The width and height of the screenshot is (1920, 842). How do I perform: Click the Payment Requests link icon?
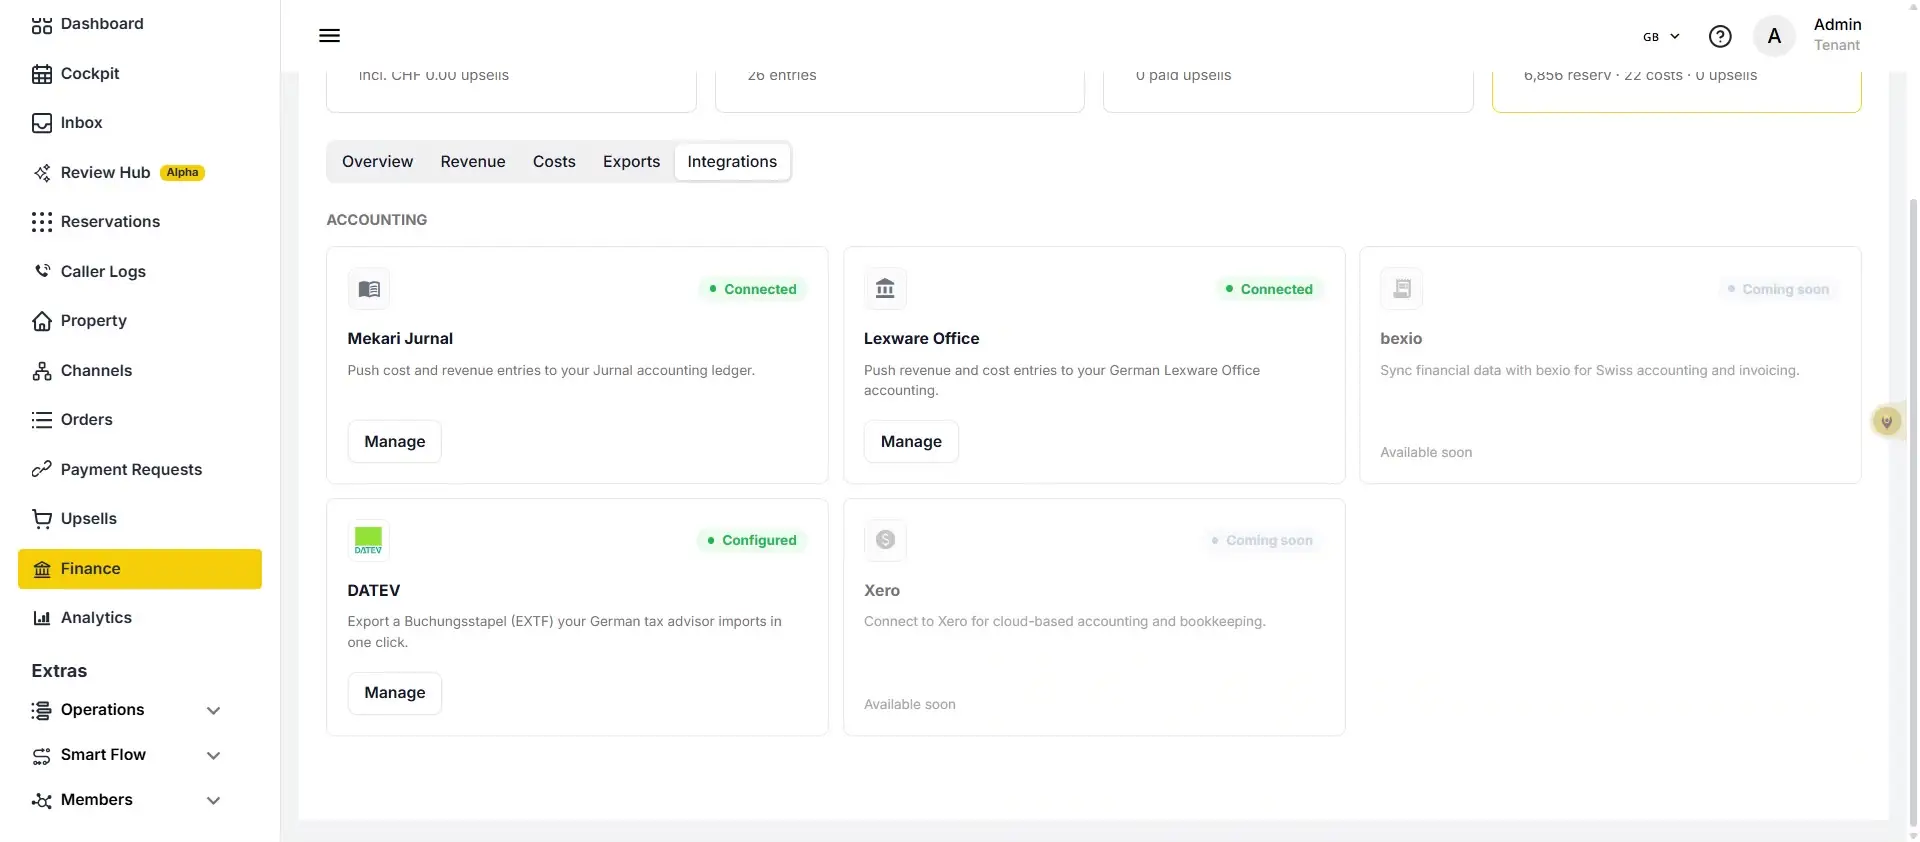point(41,469)
